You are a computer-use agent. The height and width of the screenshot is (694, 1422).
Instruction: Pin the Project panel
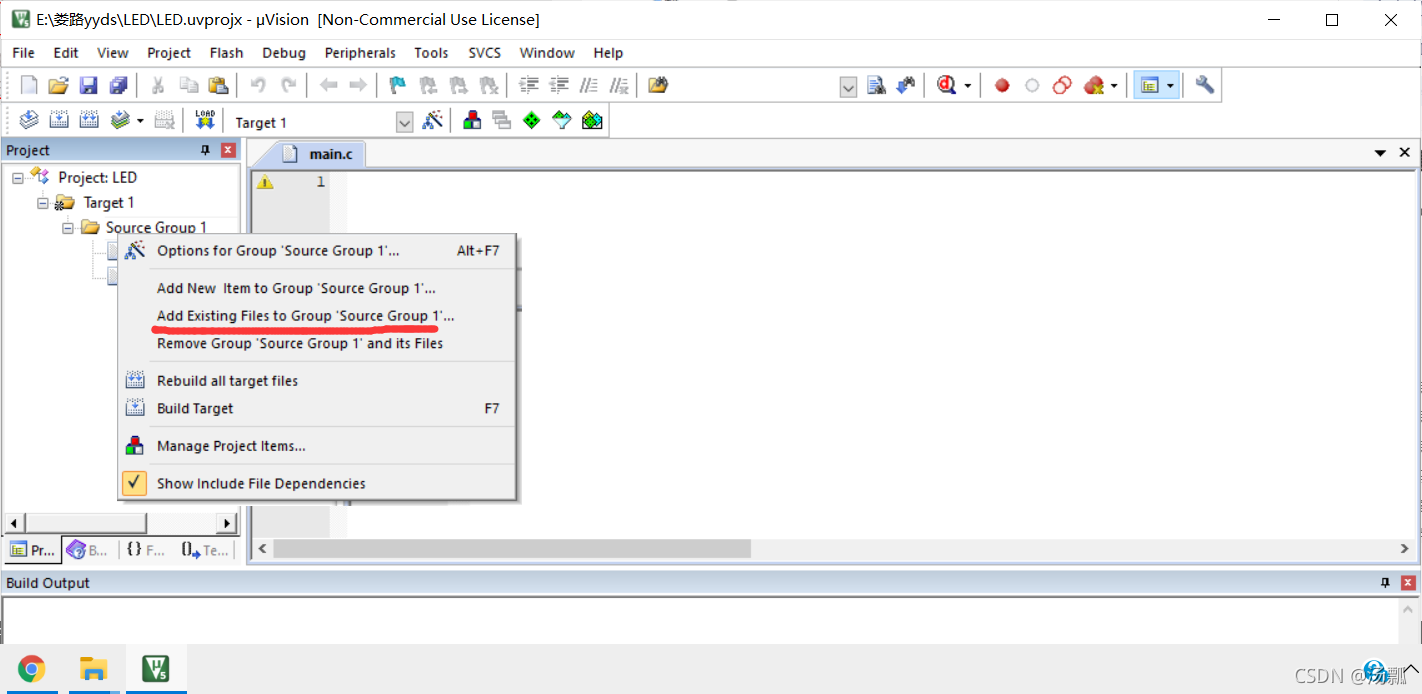point(206,150)
